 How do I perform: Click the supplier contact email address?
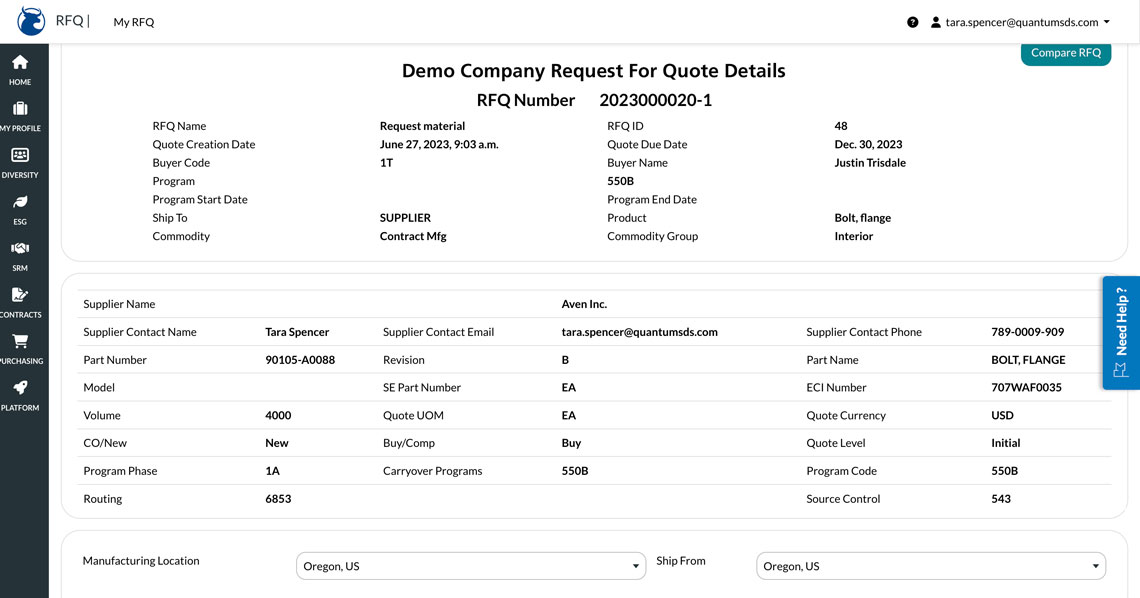[x=639, y=332]
